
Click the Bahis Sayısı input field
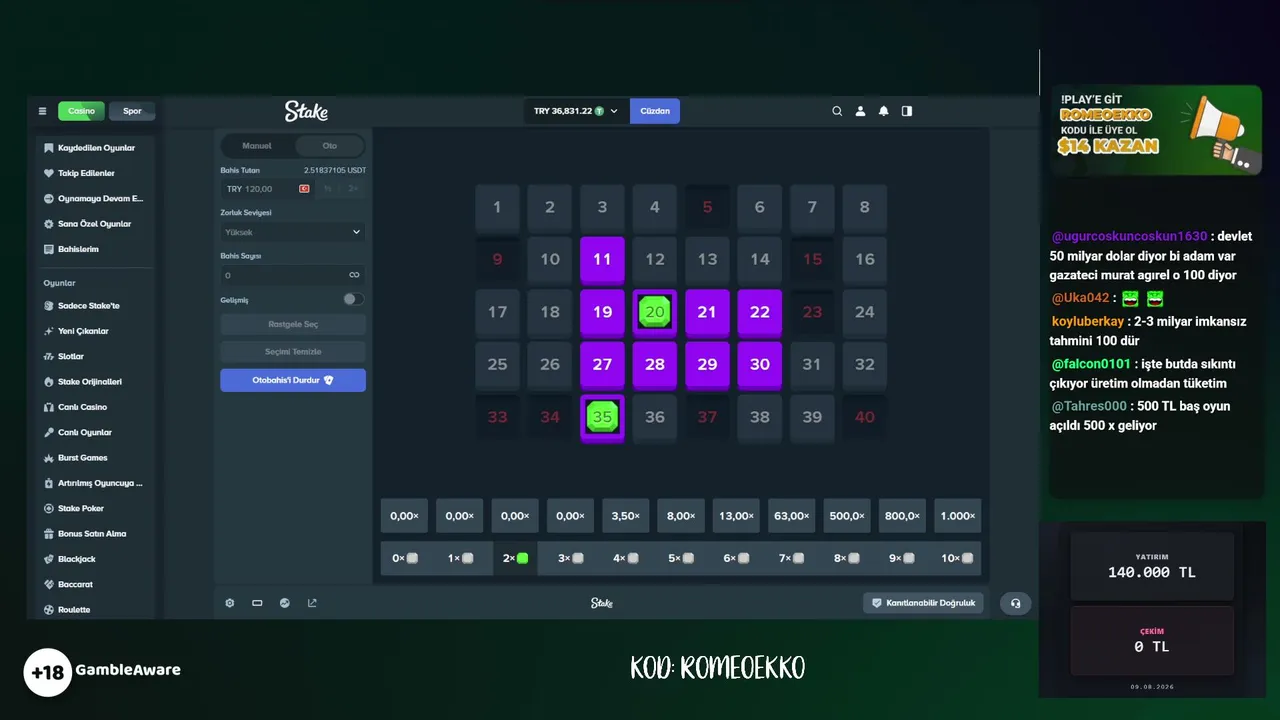tap(293, 275)
